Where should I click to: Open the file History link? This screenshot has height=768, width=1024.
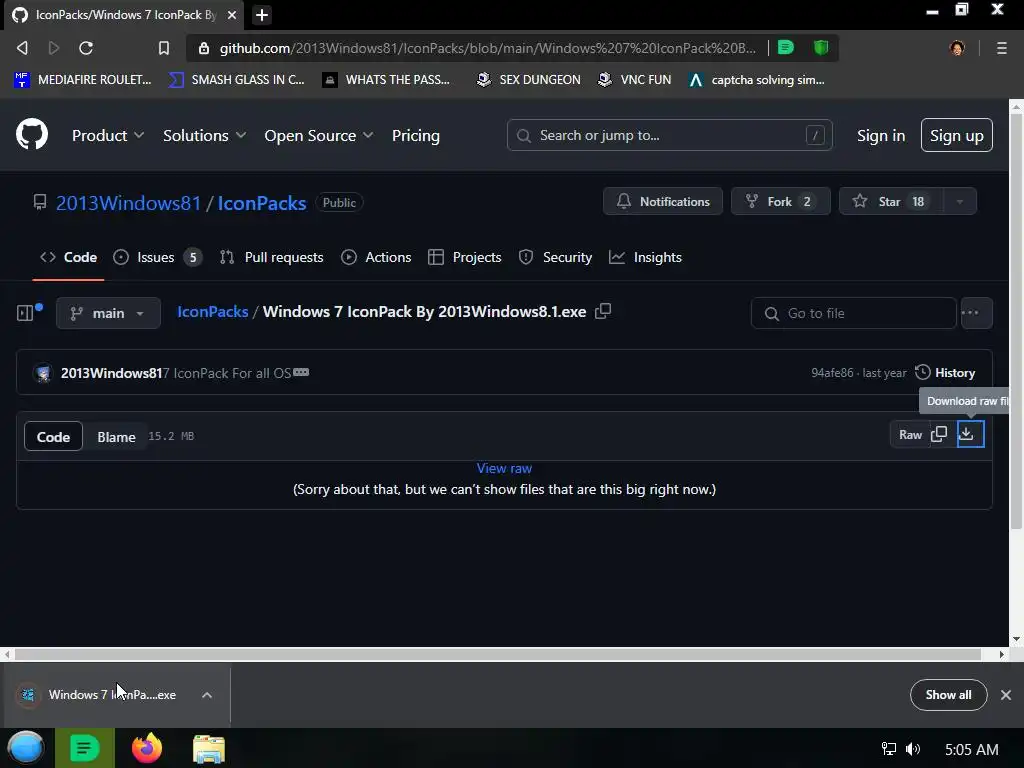coord(945,372)
